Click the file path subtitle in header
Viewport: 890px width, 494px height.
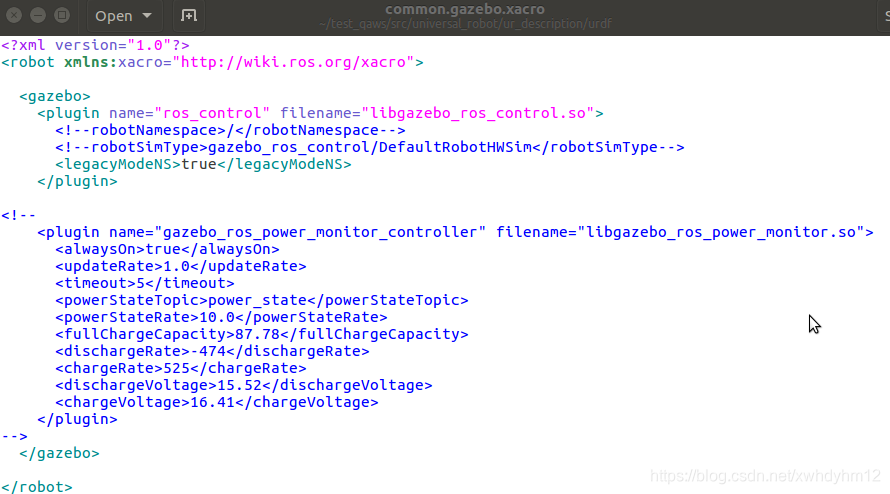pos(465,24)
